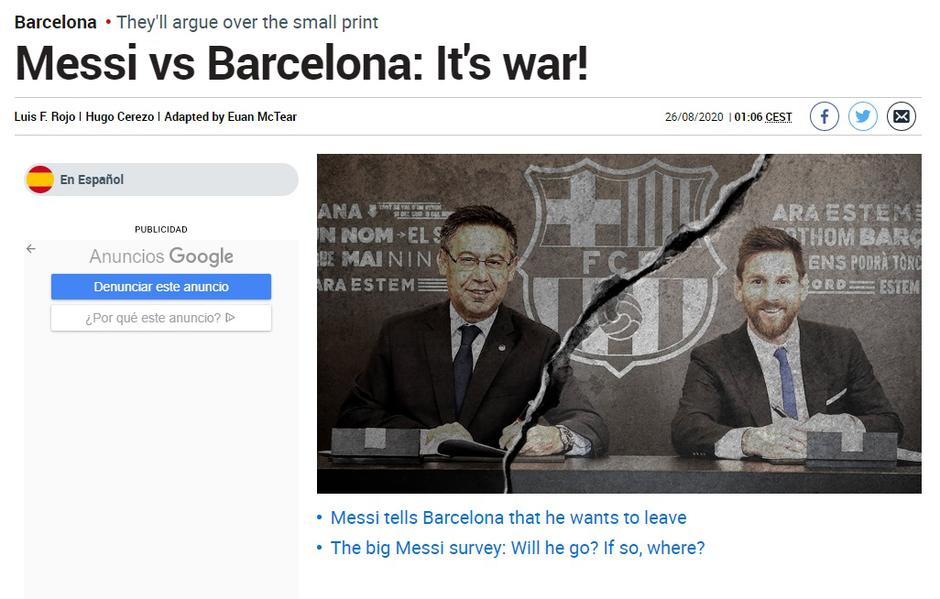Open the Barcelona section link

click(55, 22)
